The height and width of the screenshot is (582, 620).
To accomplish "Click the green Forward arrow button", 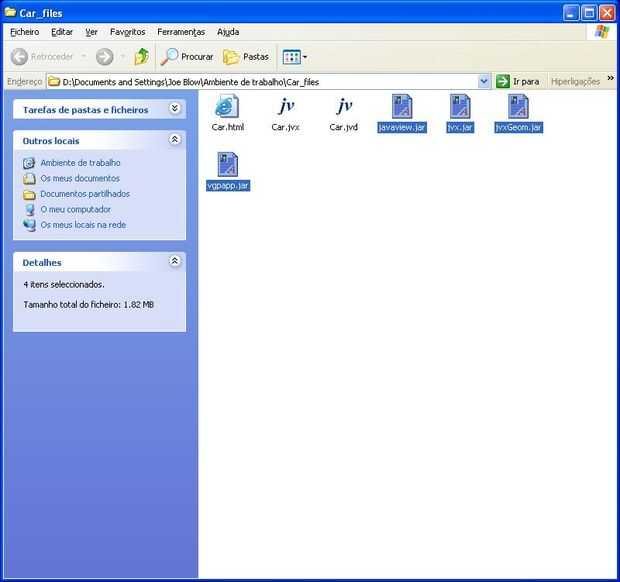I will (104, 57).
